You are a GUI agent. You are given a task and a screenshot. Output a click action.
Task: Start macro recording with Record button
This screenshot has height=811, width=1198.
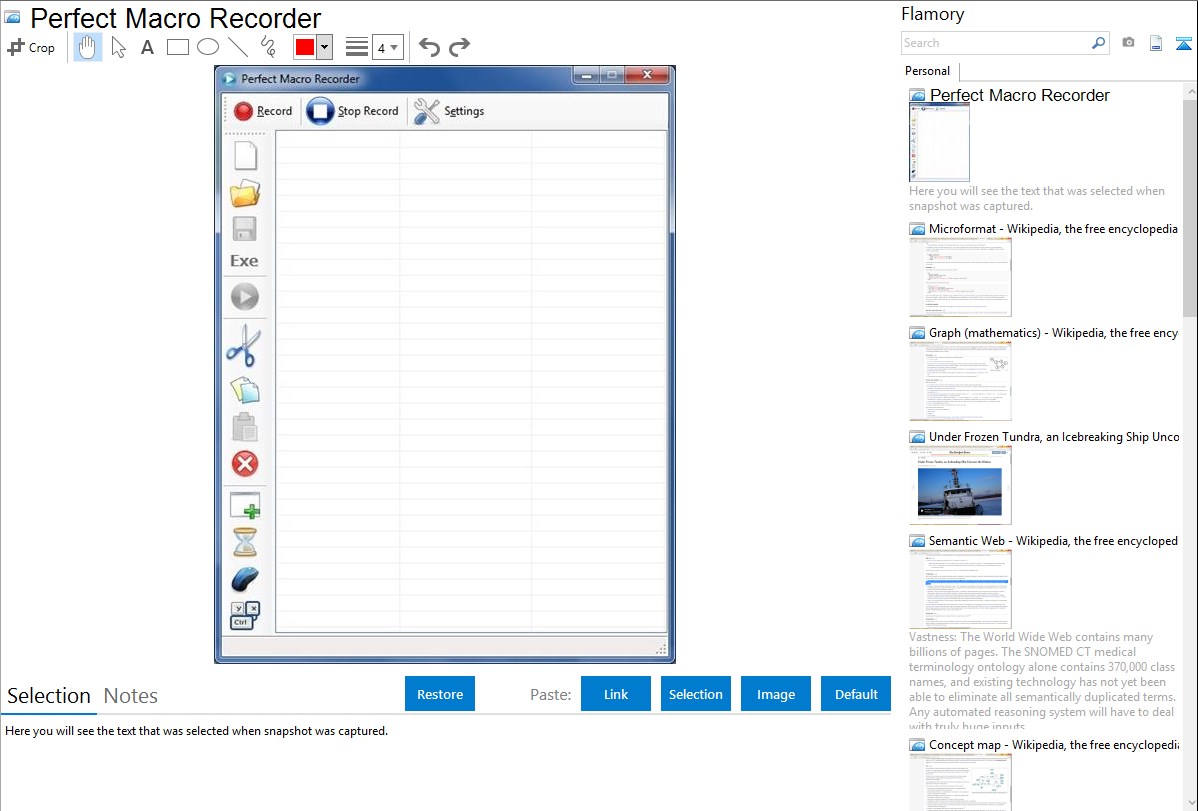pos(264,111)
